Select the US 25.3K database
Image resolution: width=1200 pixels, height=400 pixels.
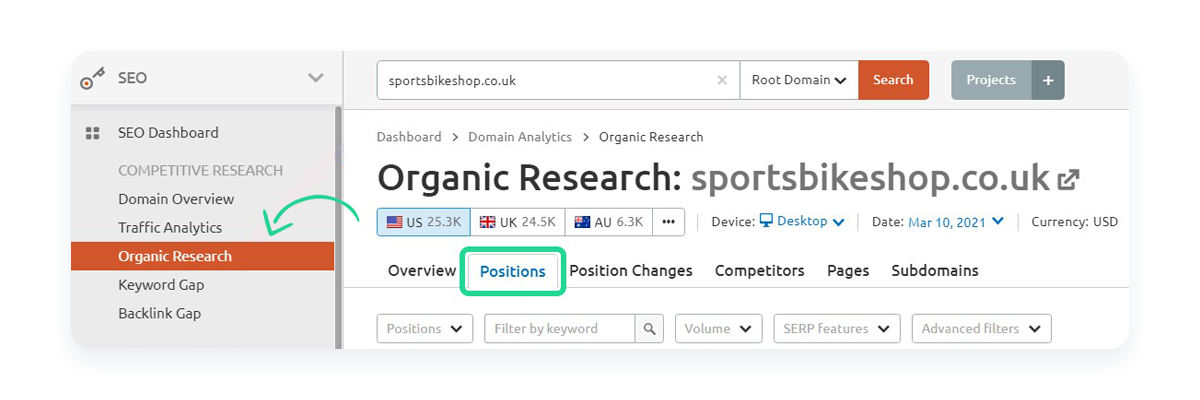(x=424, y=222)
